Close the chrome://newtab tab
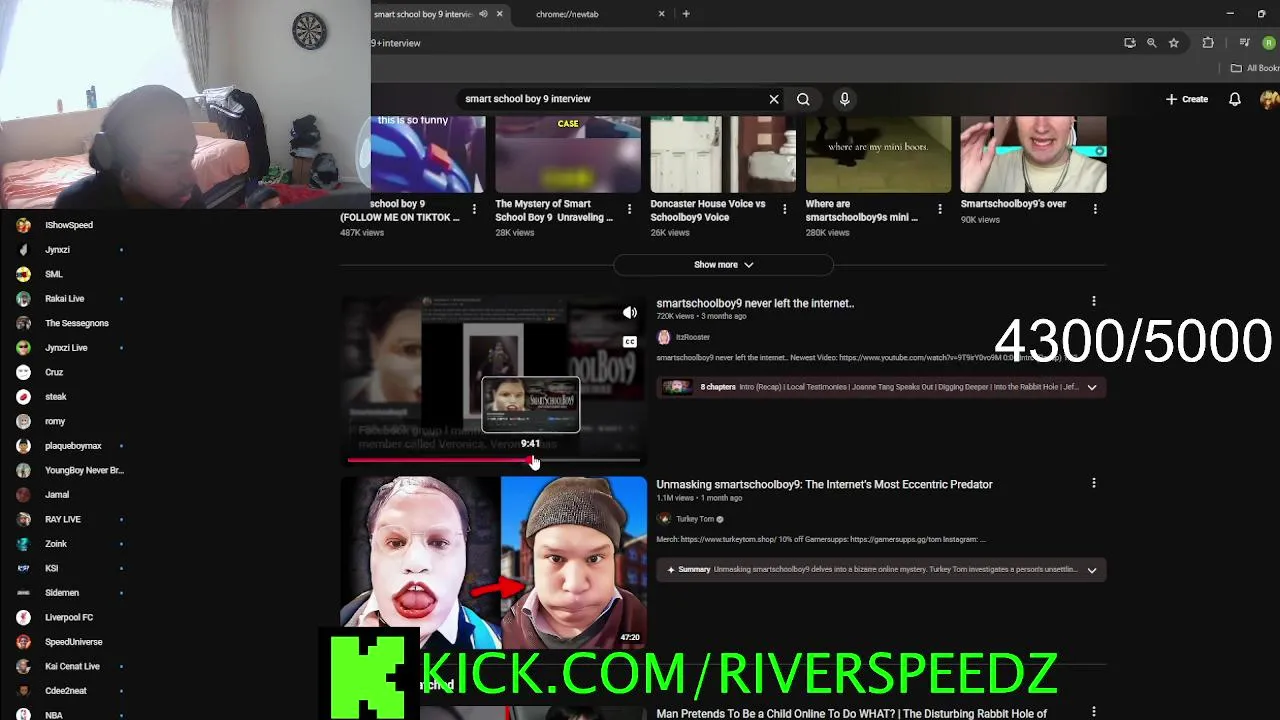1280x720 pixels. click(661, 14)
